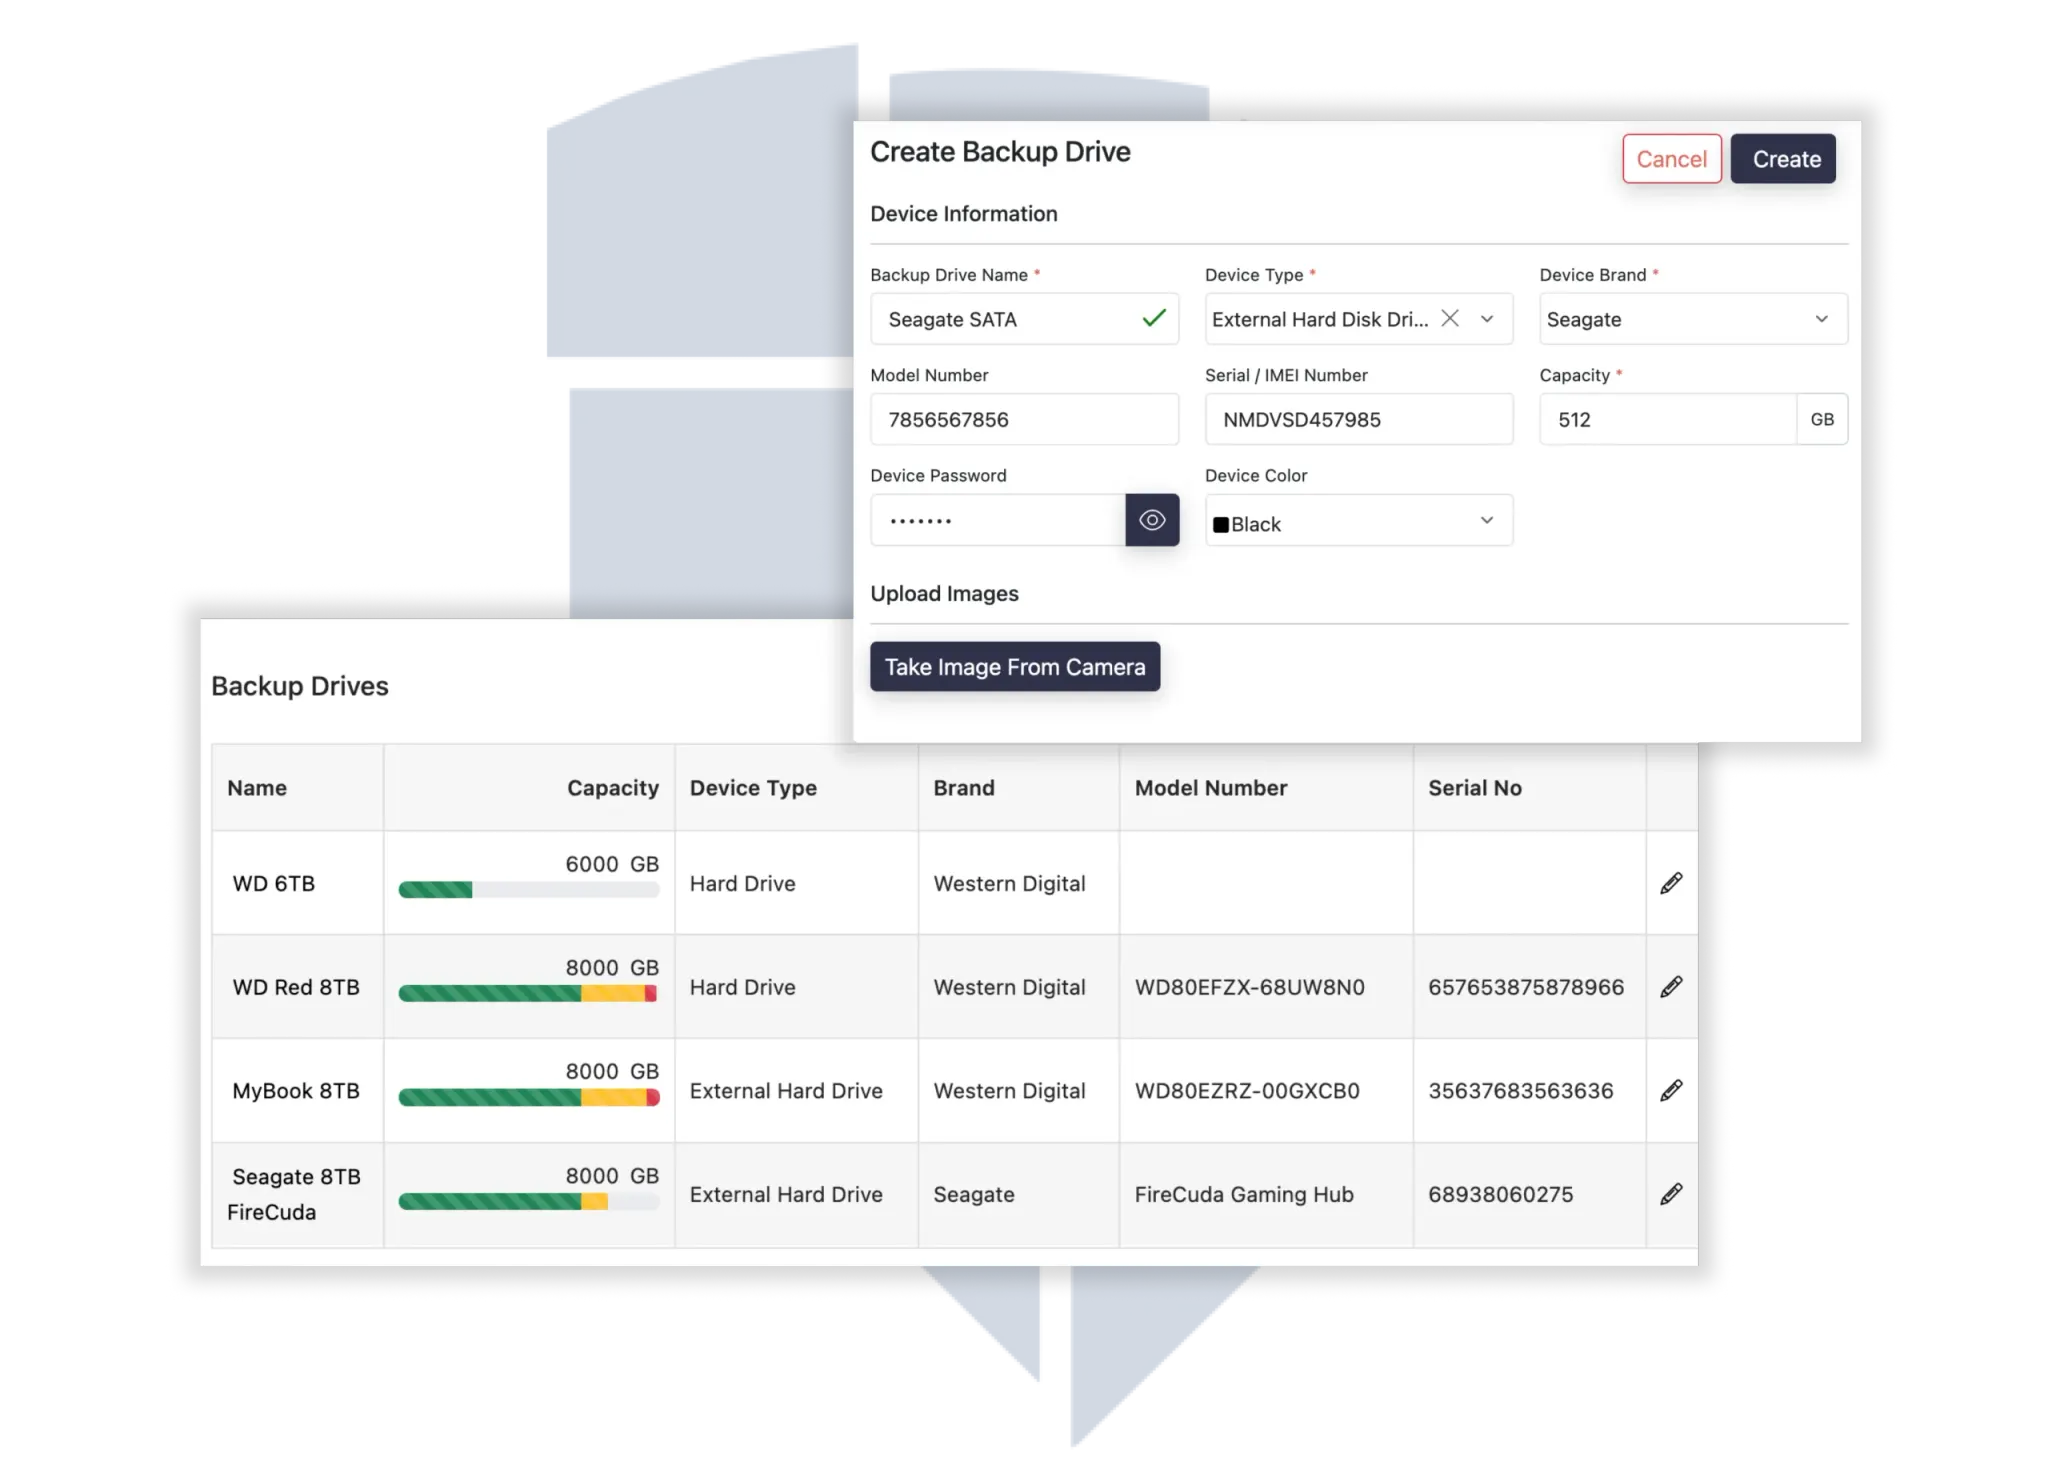
Task: Click the WD Red 8TB capacity usage bar
Action: [x=529, y=994]
